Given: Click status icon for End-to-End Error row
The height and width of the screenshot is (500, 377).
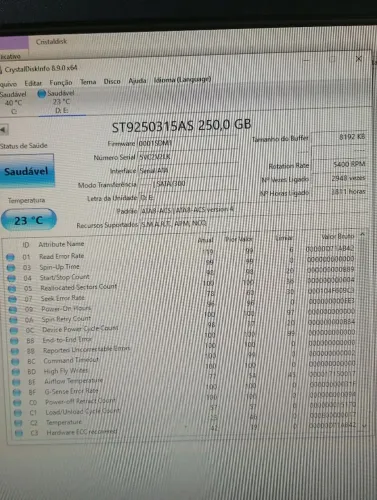Looking at the screenshot, I should (x=14, y=341).
